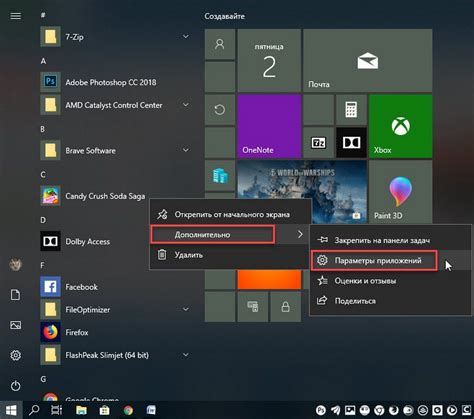Open the Mail (Почта) tile
This screenshot has width=474, height=419.
point(368,61)
